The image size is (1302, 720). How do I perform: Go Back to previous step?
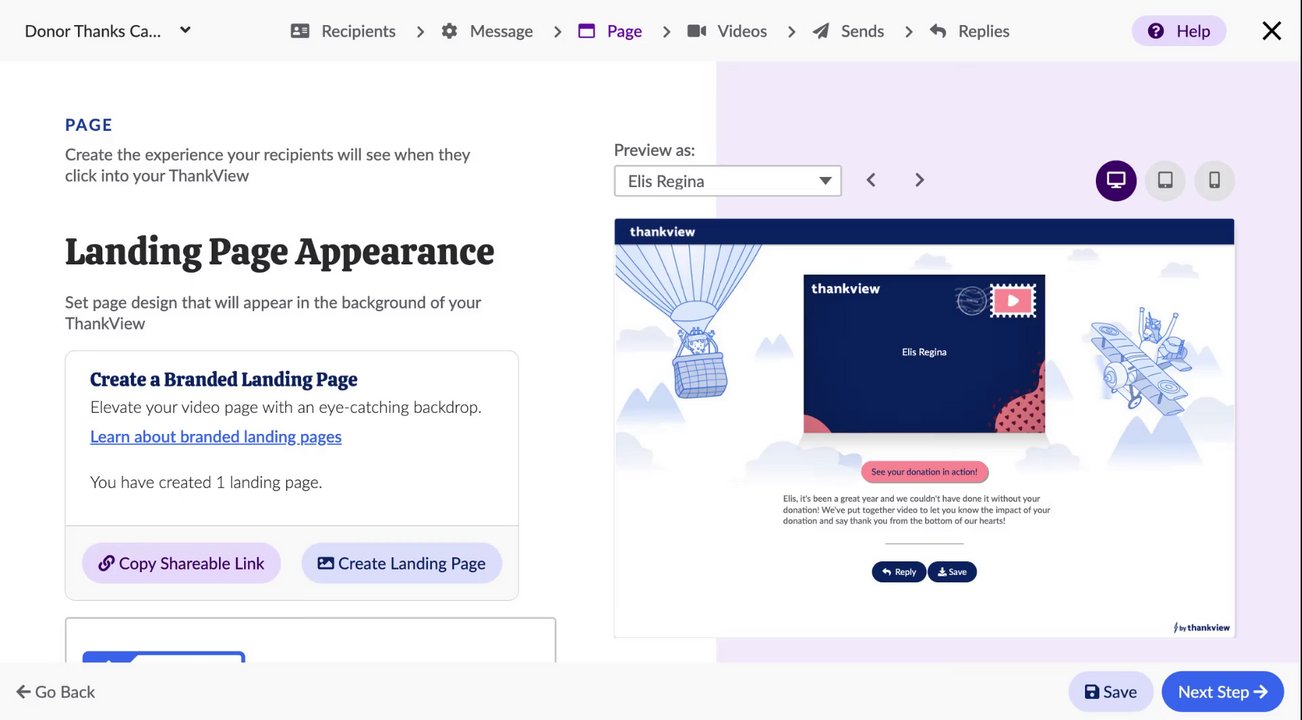56,692
